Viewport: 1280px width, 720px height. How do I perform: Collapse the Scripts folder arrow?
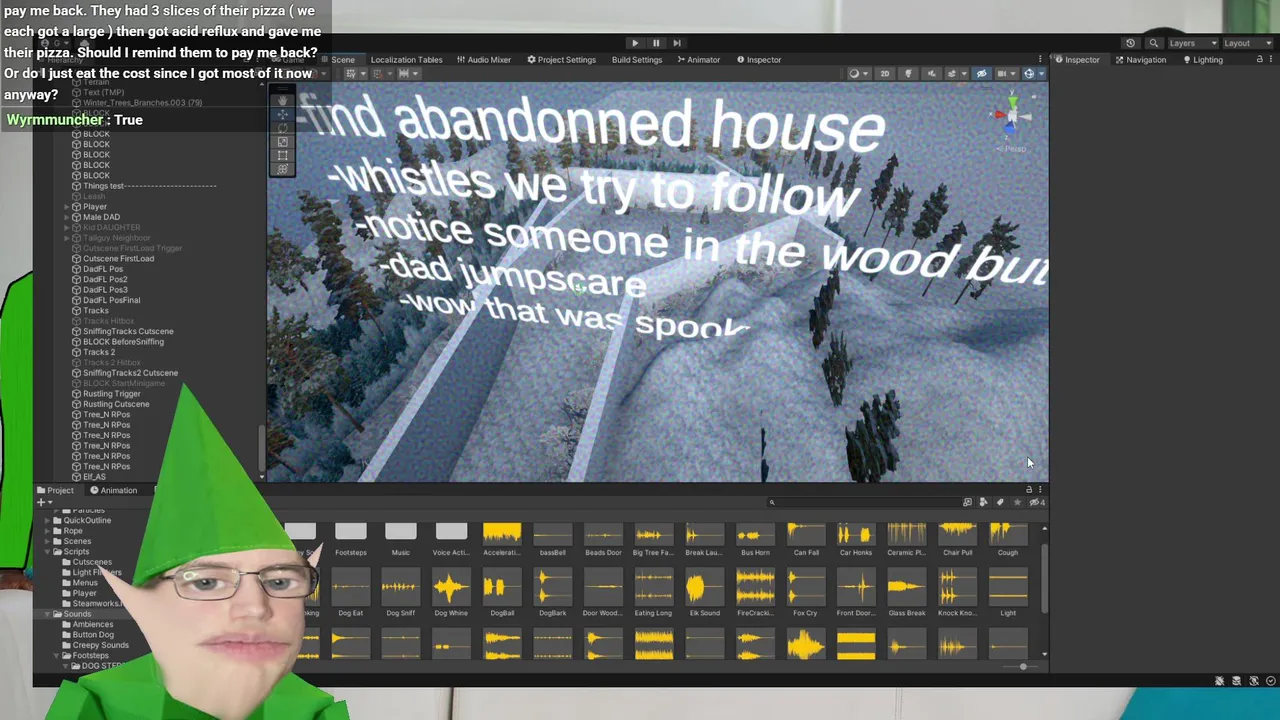[x=47, y=552]
